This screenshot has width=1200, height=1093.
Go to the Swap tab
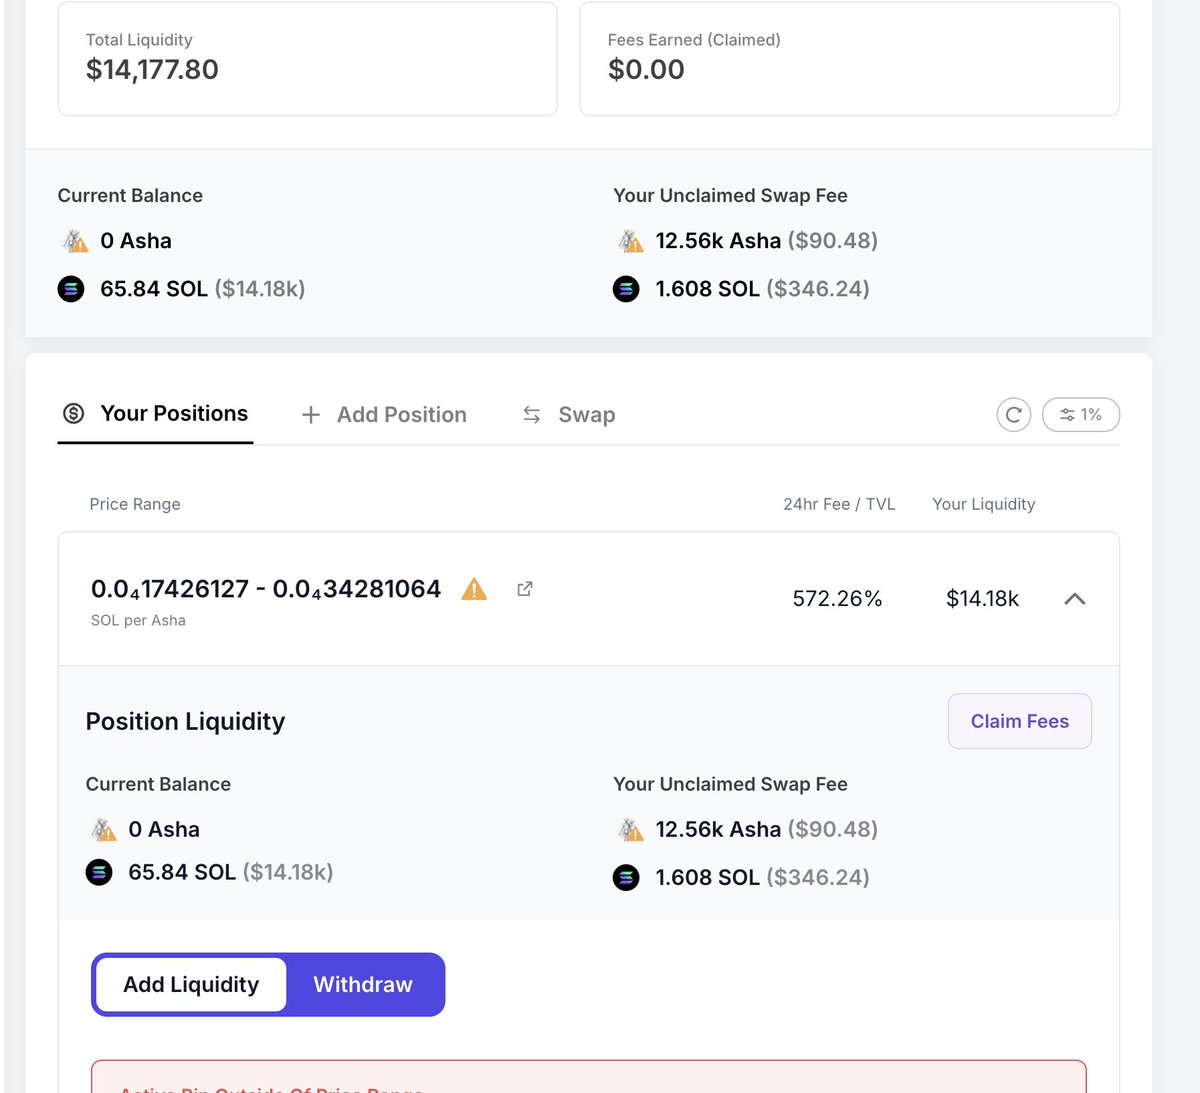pos(568,415)
